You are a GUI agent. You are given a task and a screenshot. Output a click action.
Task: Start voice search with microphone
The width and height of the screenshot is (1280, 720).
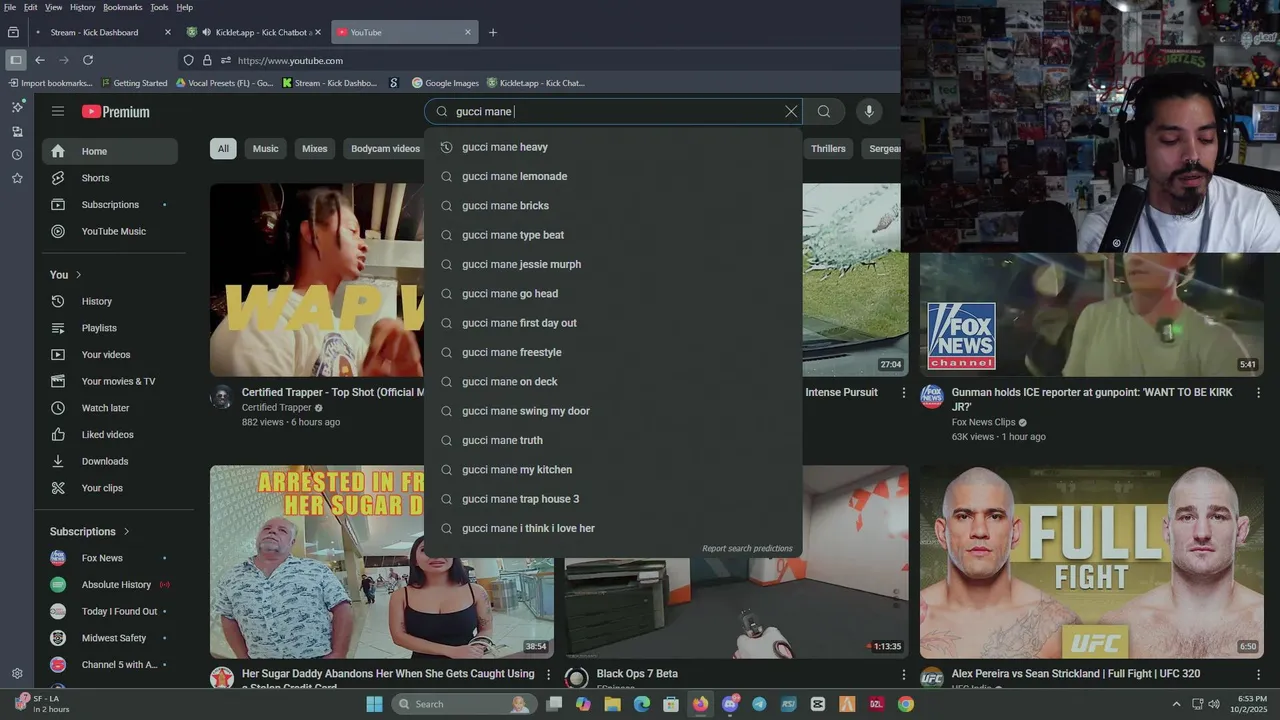[x=869, y=112]
